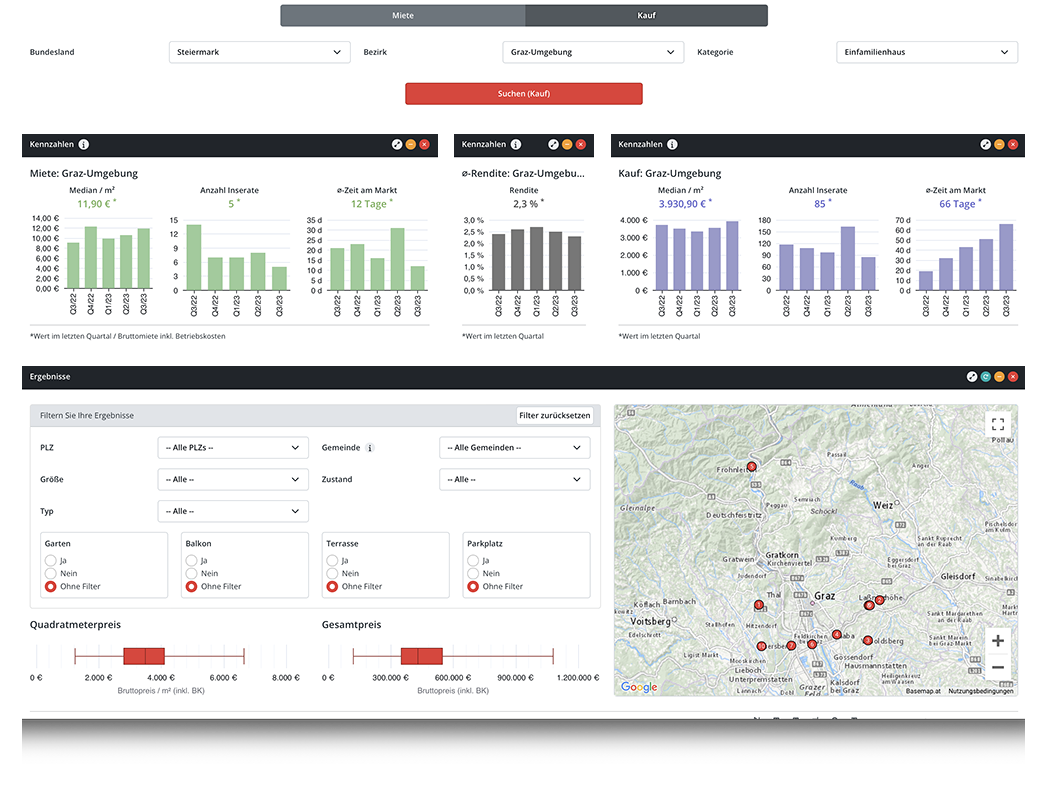The image size is (1050, 800).
Task: Click the Gemeinde info icon
Action: click(370, 448)
